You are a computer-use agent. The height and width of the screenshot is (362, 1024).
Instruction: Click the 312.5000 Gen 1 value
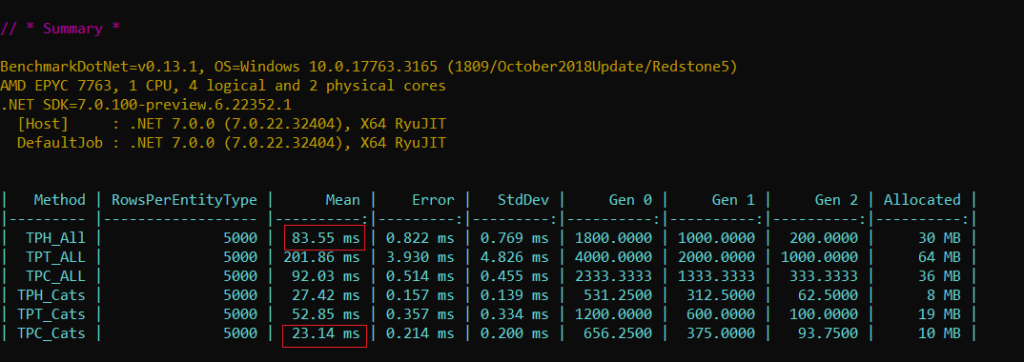(721, 295)
